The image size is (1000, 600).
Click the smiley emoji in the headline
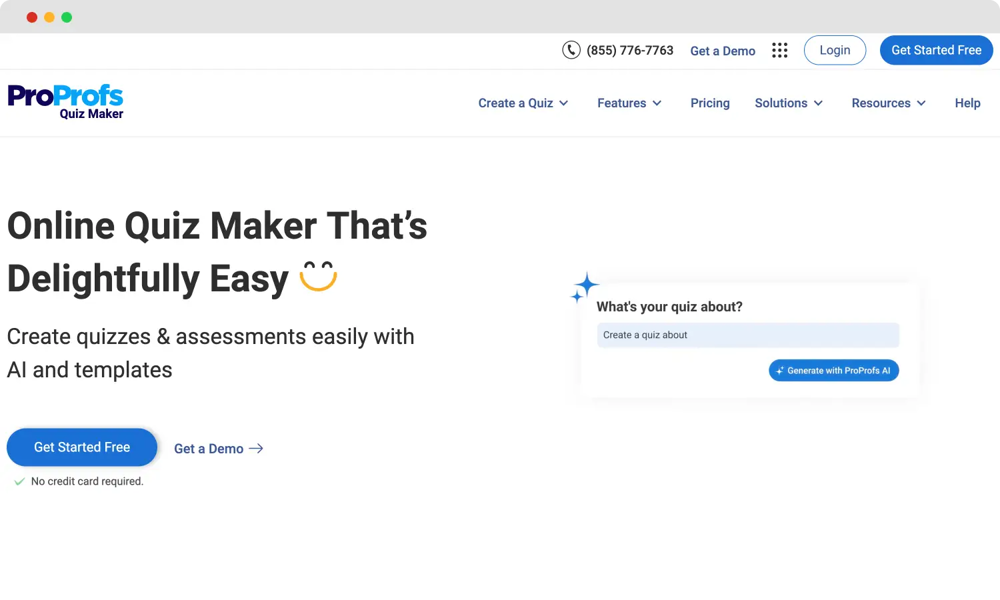tap(317, 276)
